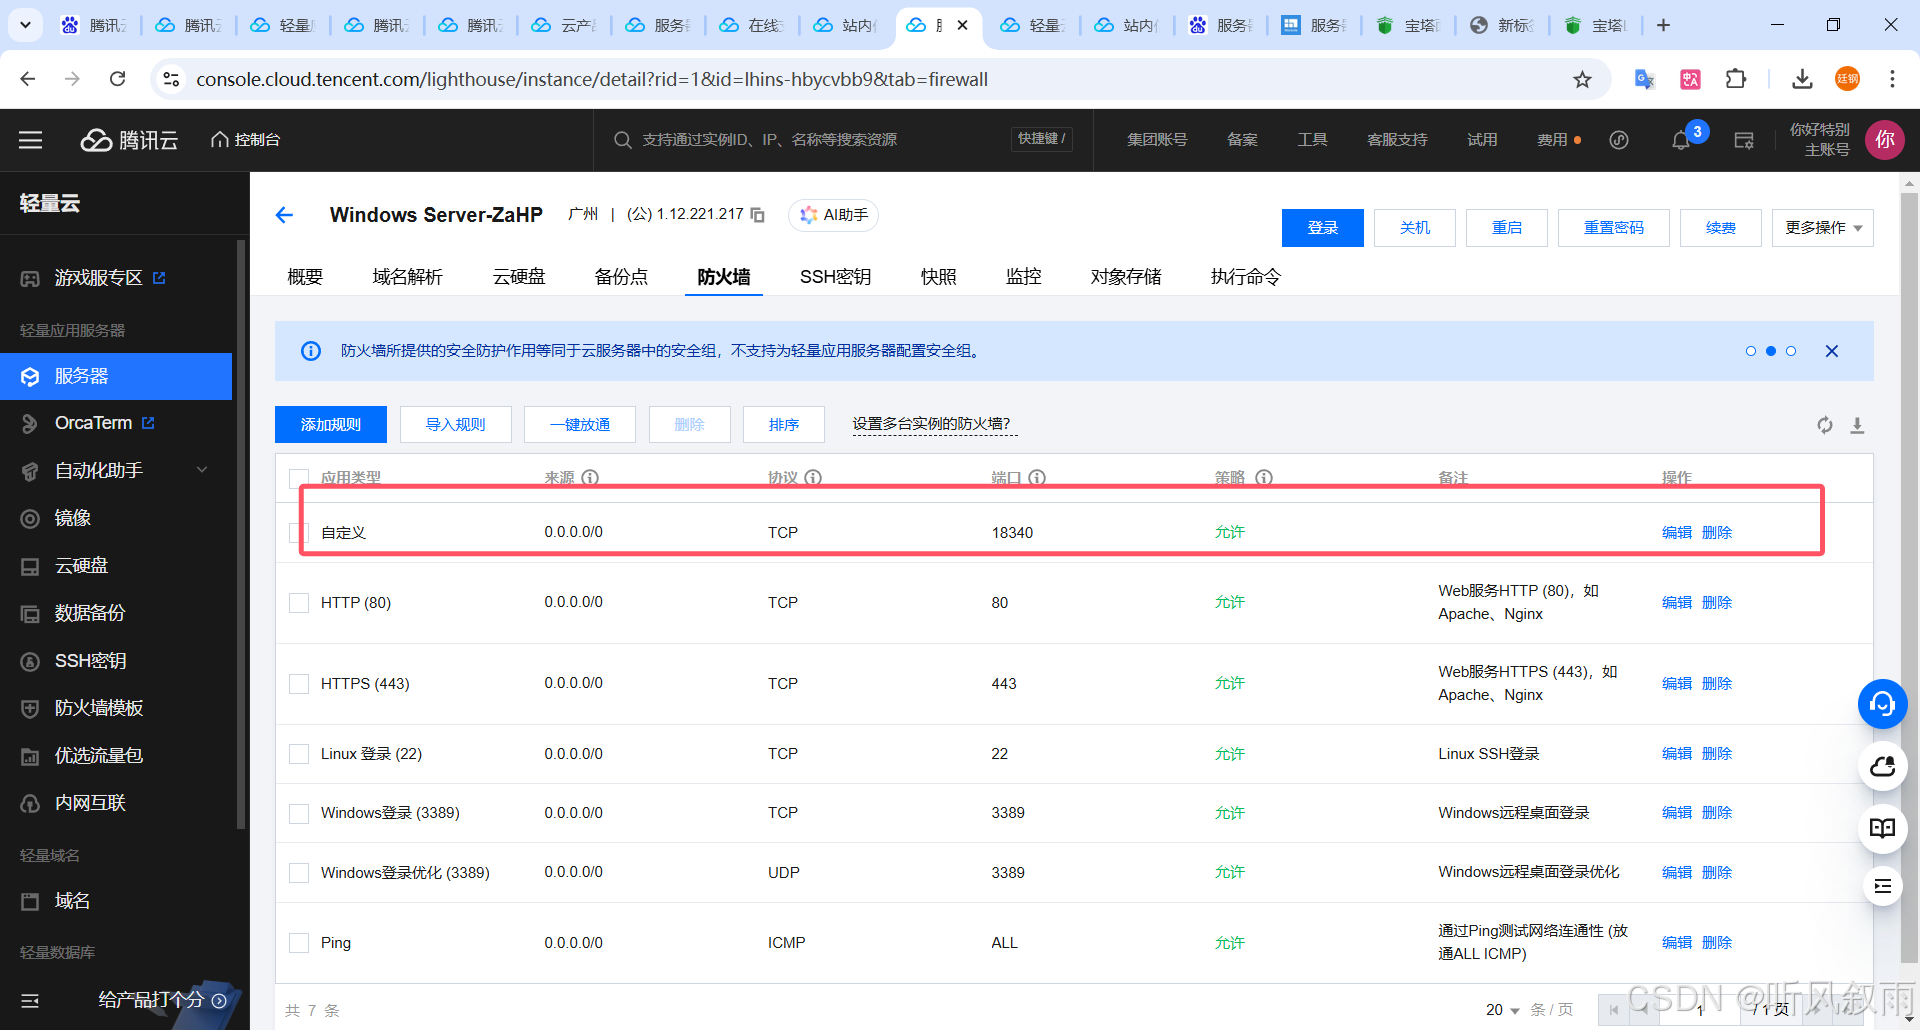Switch to the 快照 tab
This screenshot has width=1920, height=1030.
pos(938,277)
